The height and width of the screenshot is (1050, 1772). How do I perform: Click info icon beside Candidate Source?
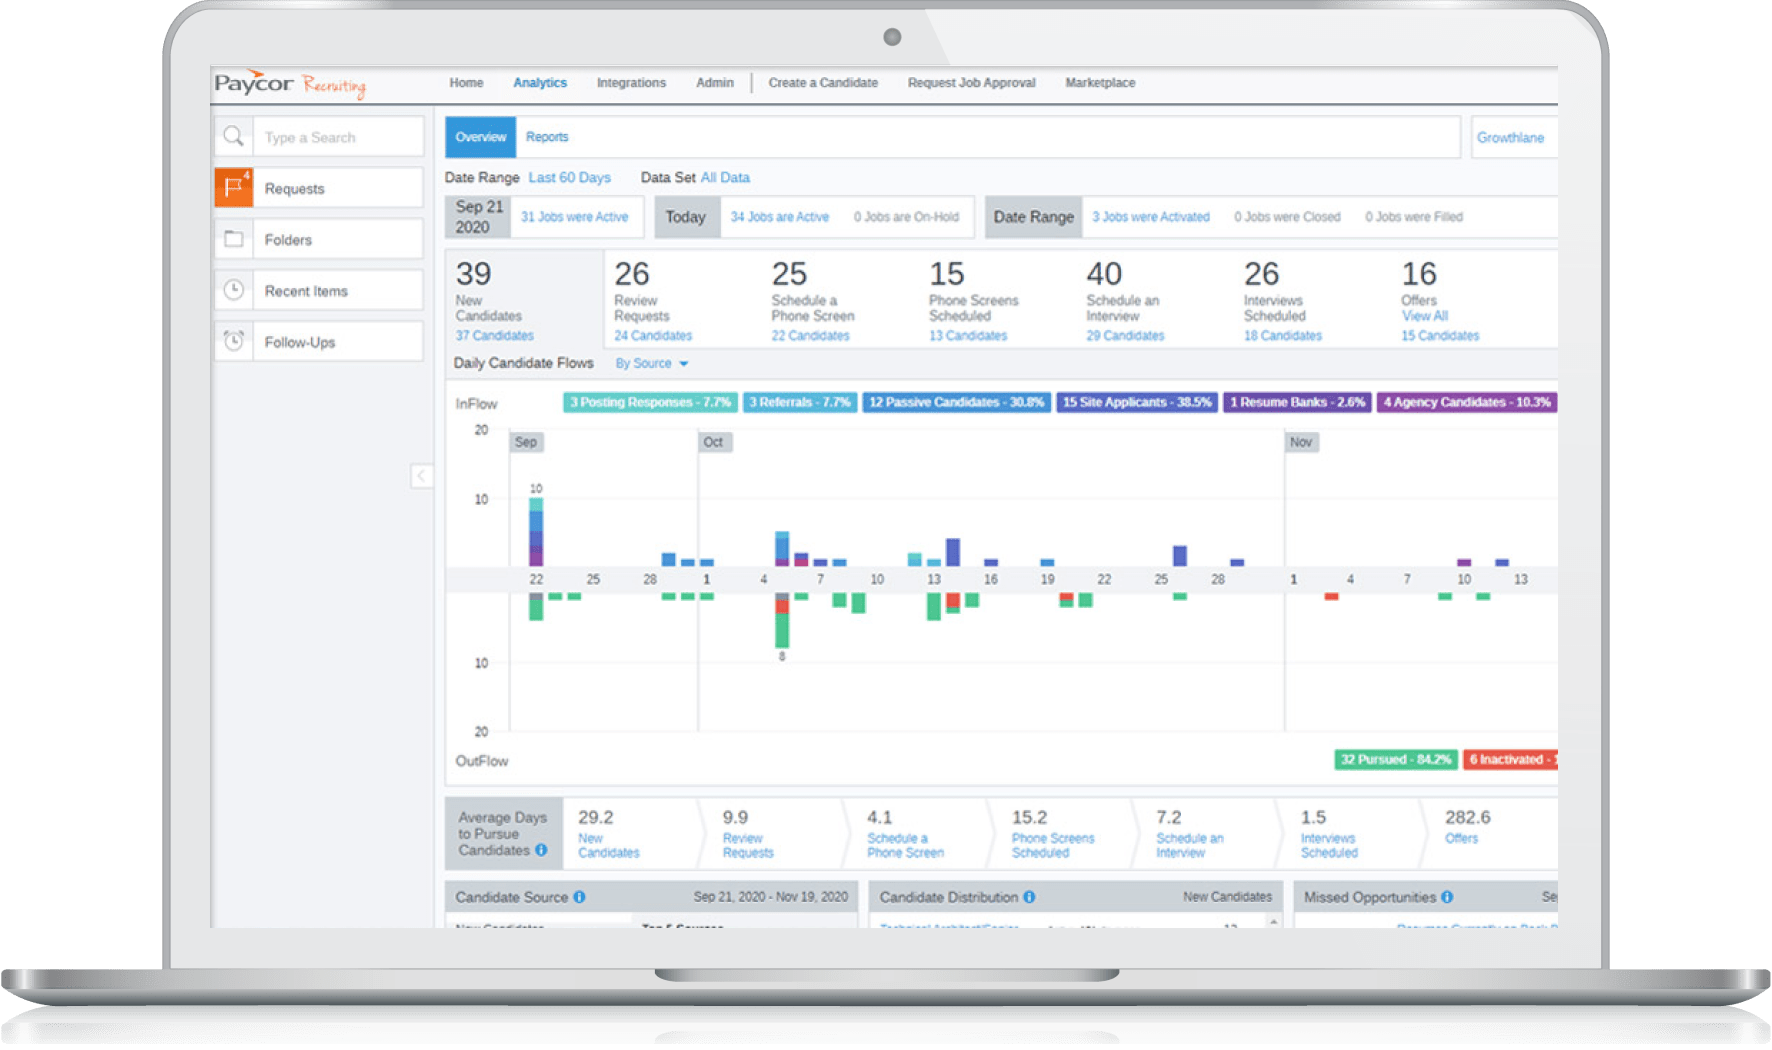pos(579,897)
